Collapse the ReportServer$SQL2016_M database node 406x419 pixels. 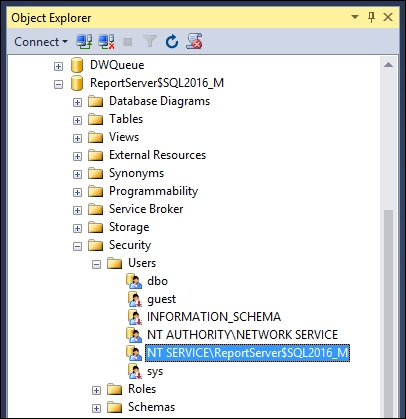[58, 84]
